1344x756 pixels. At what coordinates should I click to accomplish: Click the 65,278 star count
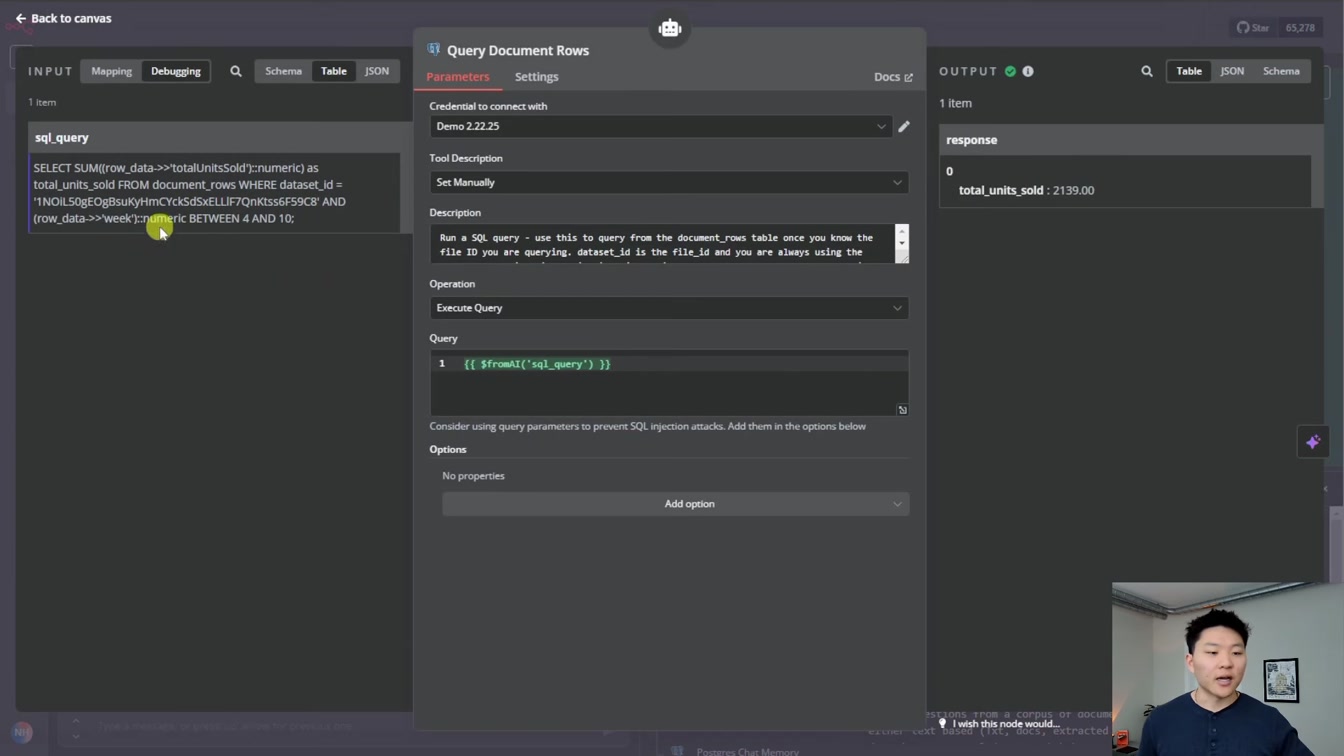click(1300, 28)
